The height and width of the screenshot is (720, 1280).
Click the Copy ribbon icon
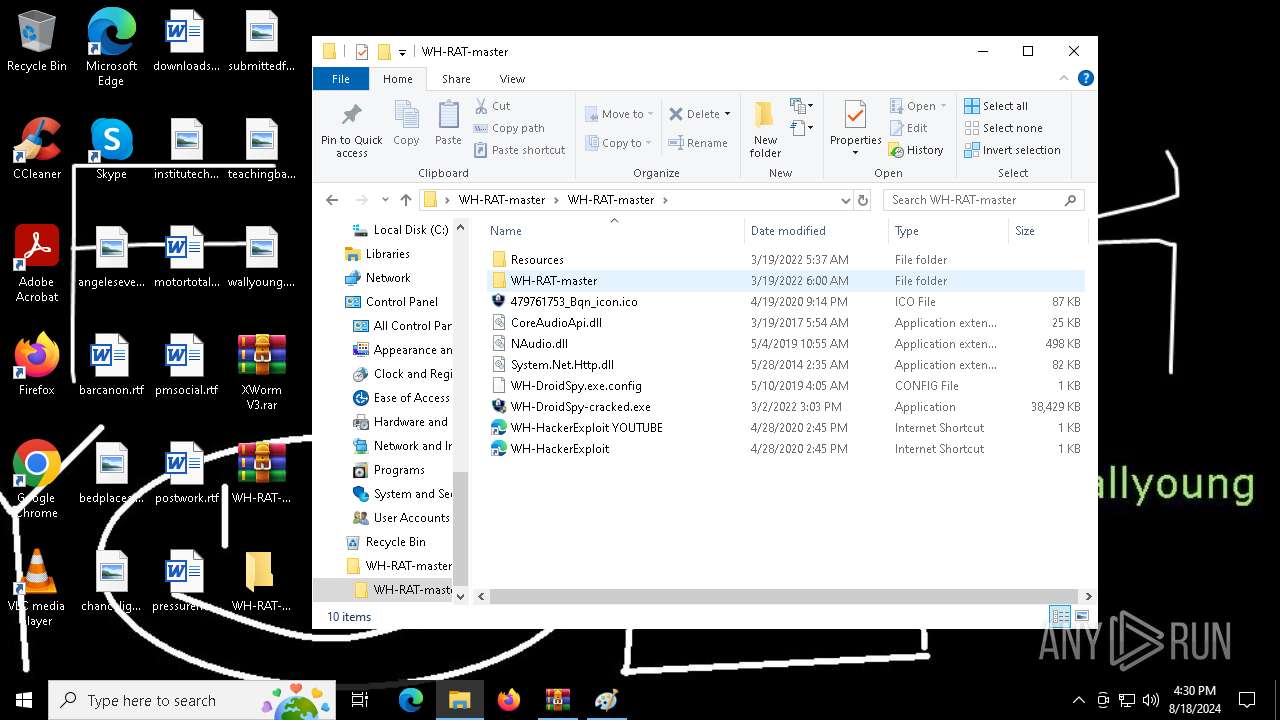click(x=406, y=124)
